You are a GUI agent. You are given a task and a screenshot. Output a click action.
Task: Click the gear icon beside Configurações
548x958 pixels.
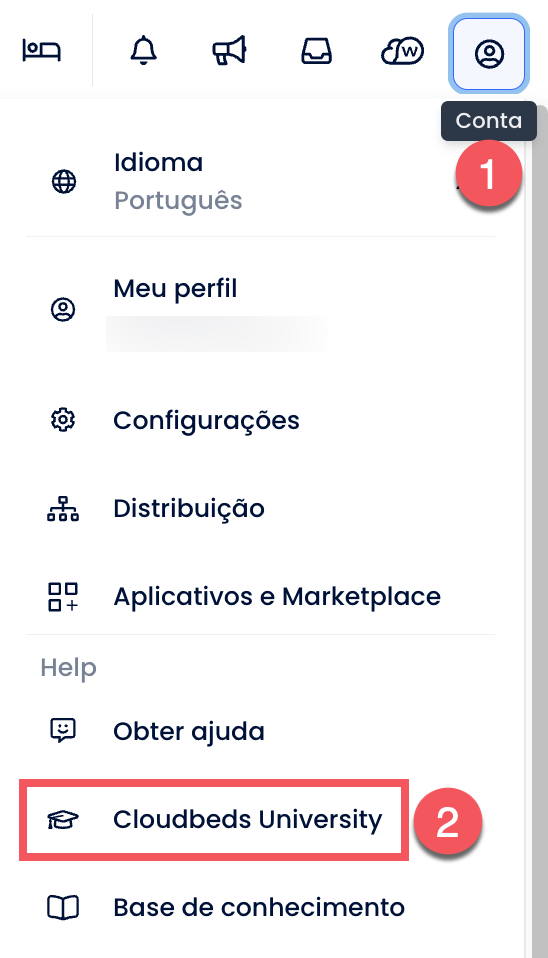point(63,420)
